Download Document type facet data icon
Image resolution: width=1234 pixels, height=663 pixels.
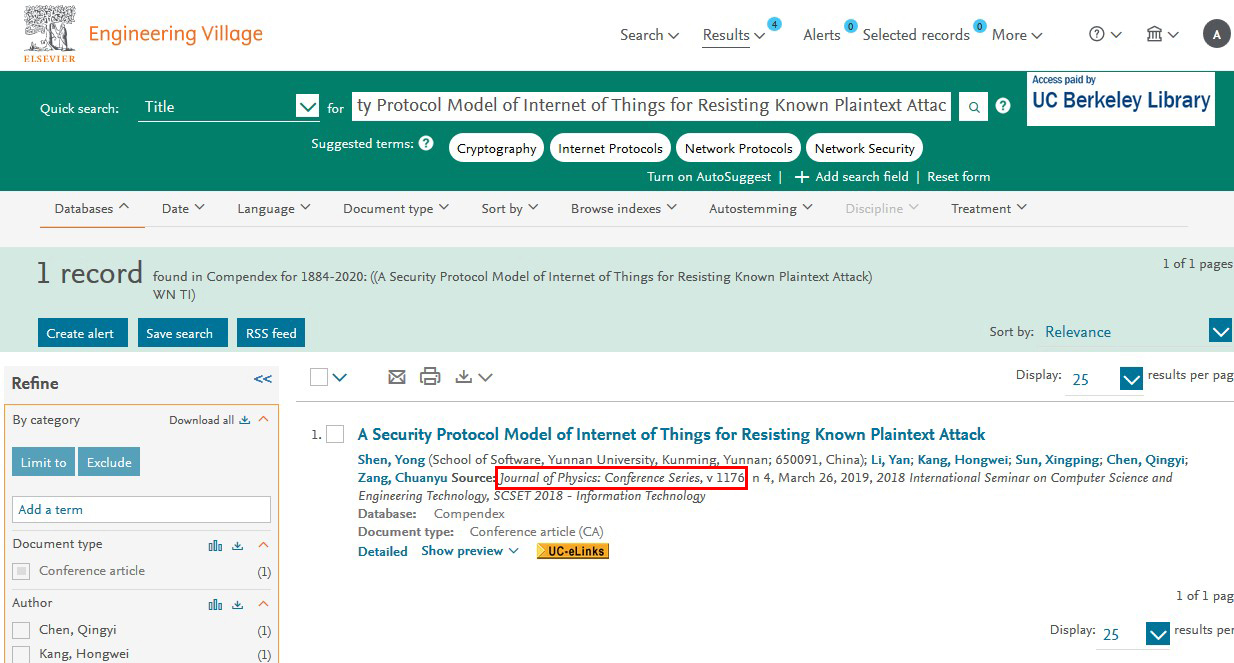pos(238,545)
